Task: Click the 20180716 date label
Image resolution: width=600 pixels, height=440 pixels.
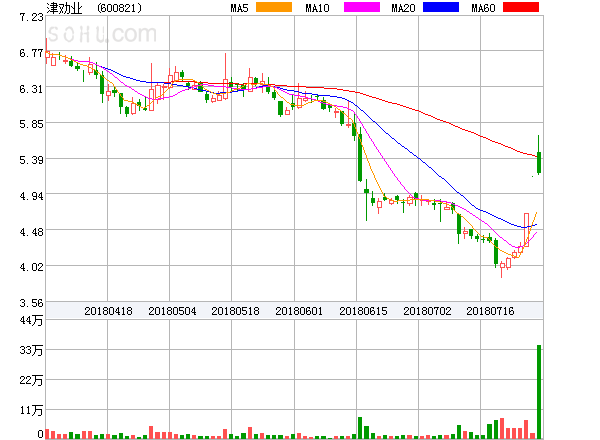Action: pyautogui.click(x=490, y=311)
